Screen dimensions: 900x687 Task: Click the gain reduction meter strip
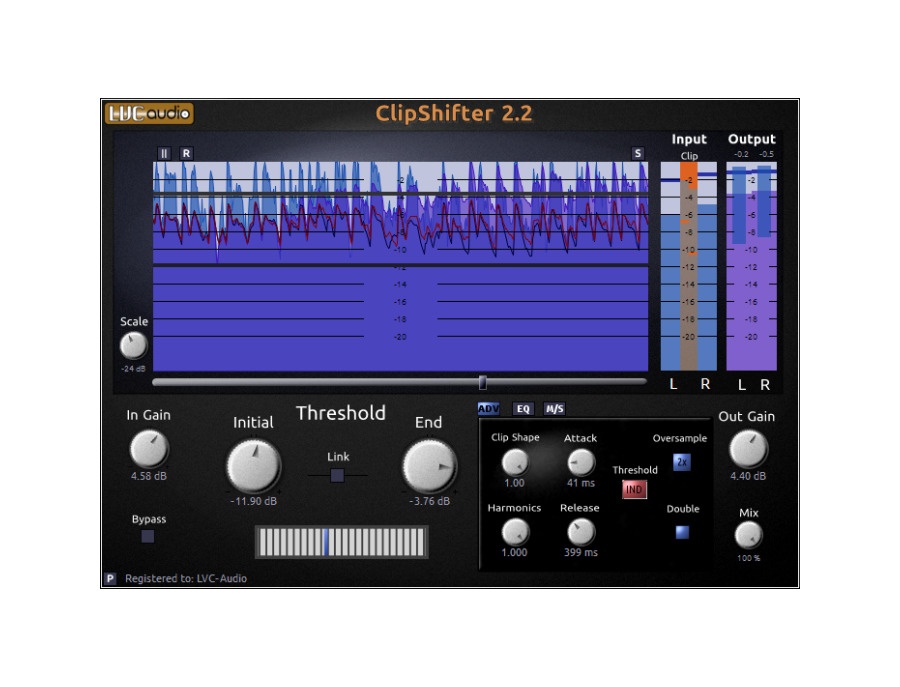click(x=342, y=542)
